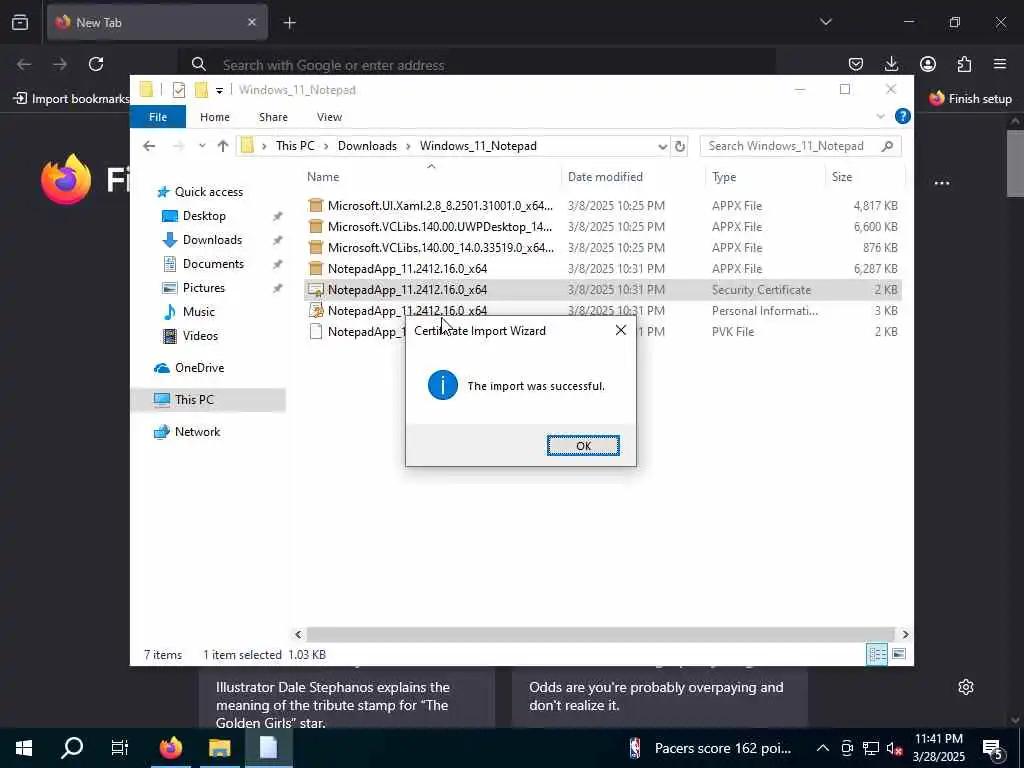Open recent locations dropdown in Explorer
The height and width of the screenshot is (768, 1024).
point(202,146)
